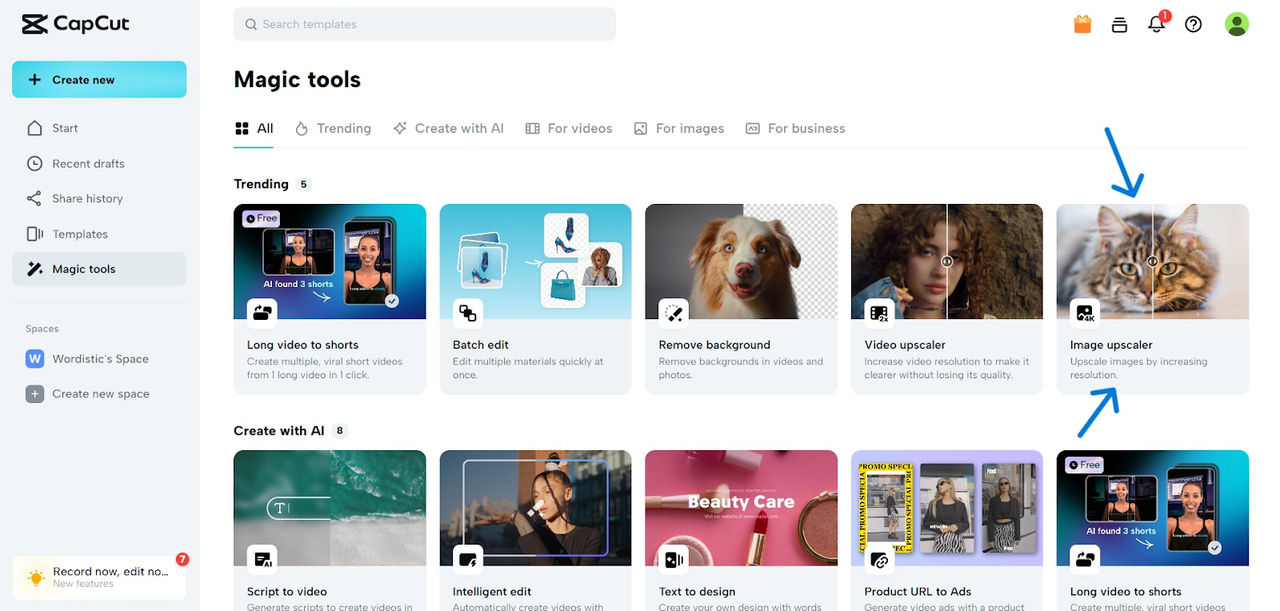Open the orange gift box icon
Screen dimensions: 1280x611
1082,24
